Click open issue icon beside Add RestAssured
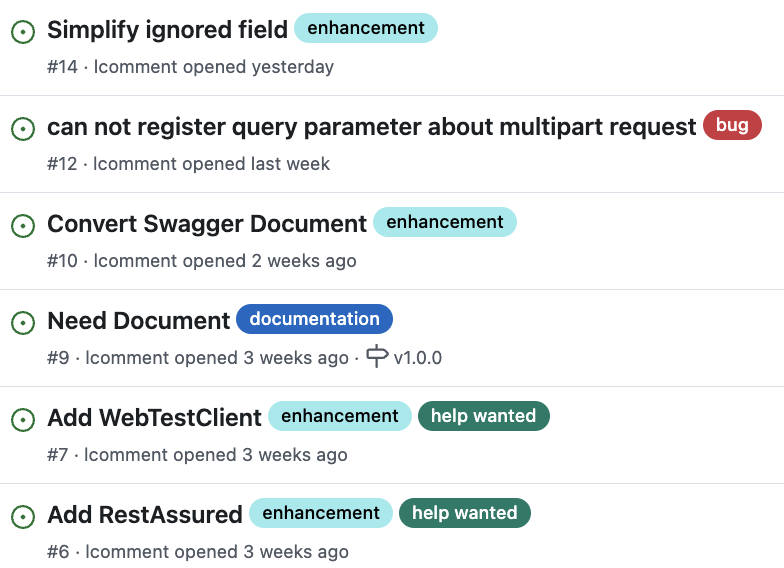The height and width of the screenshot is (568, 784). click(23, 517)
